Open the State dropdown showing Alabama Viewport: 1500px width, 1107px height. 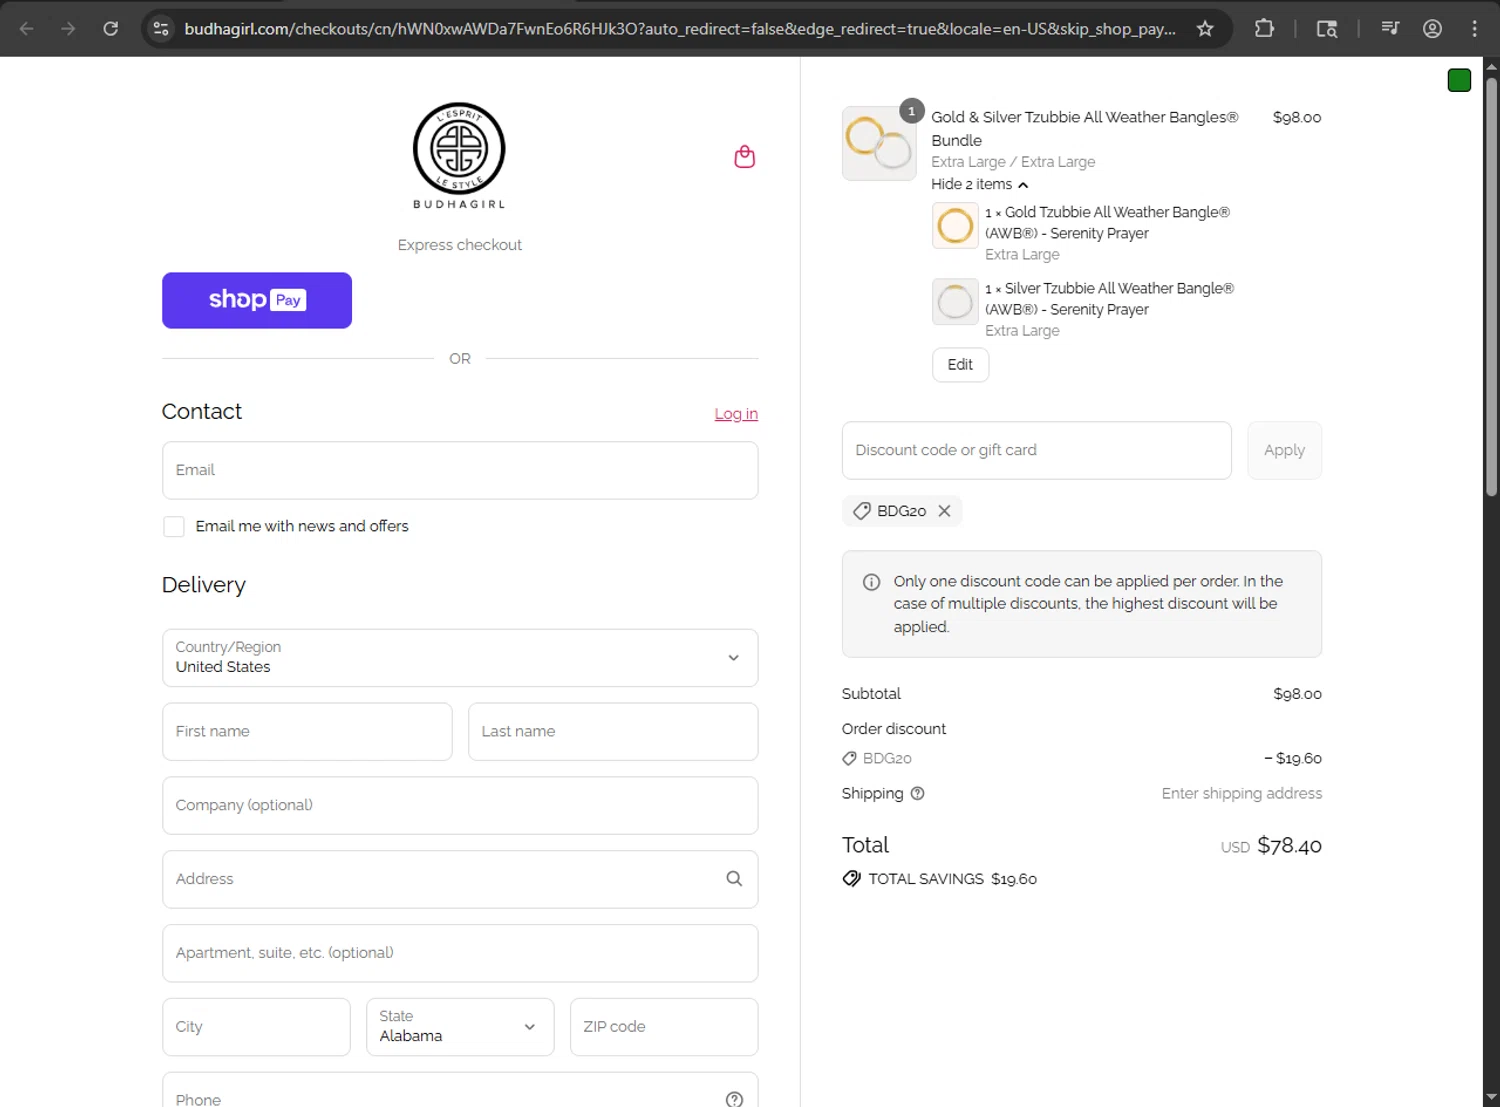(x=460, y=1027)
